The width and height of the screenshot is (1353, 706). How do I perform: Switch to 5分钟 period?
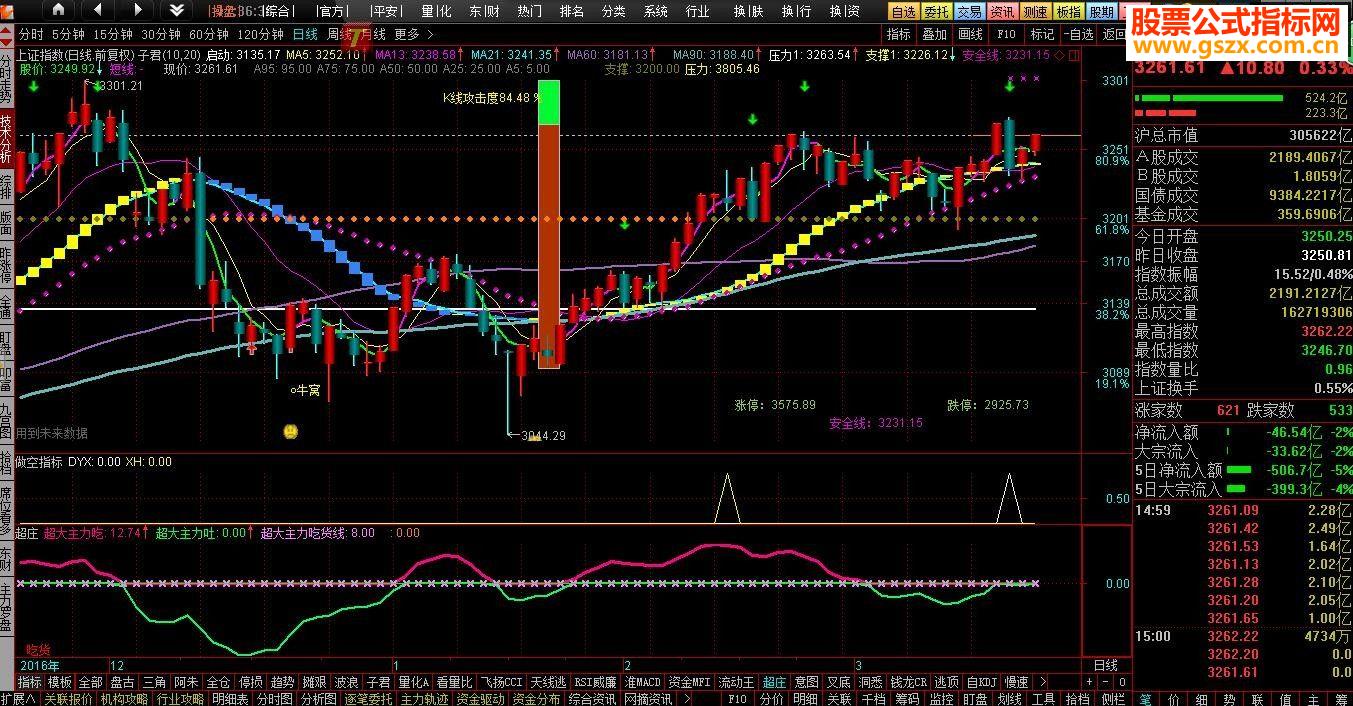(x=69, y=34)
